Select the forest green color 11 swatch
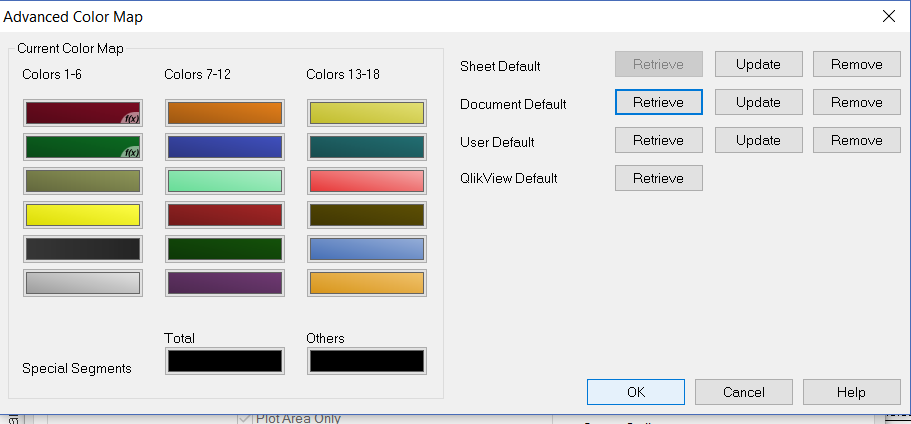Screen dimensions: 911x424 pyautogui.click(x=225, y=249)
